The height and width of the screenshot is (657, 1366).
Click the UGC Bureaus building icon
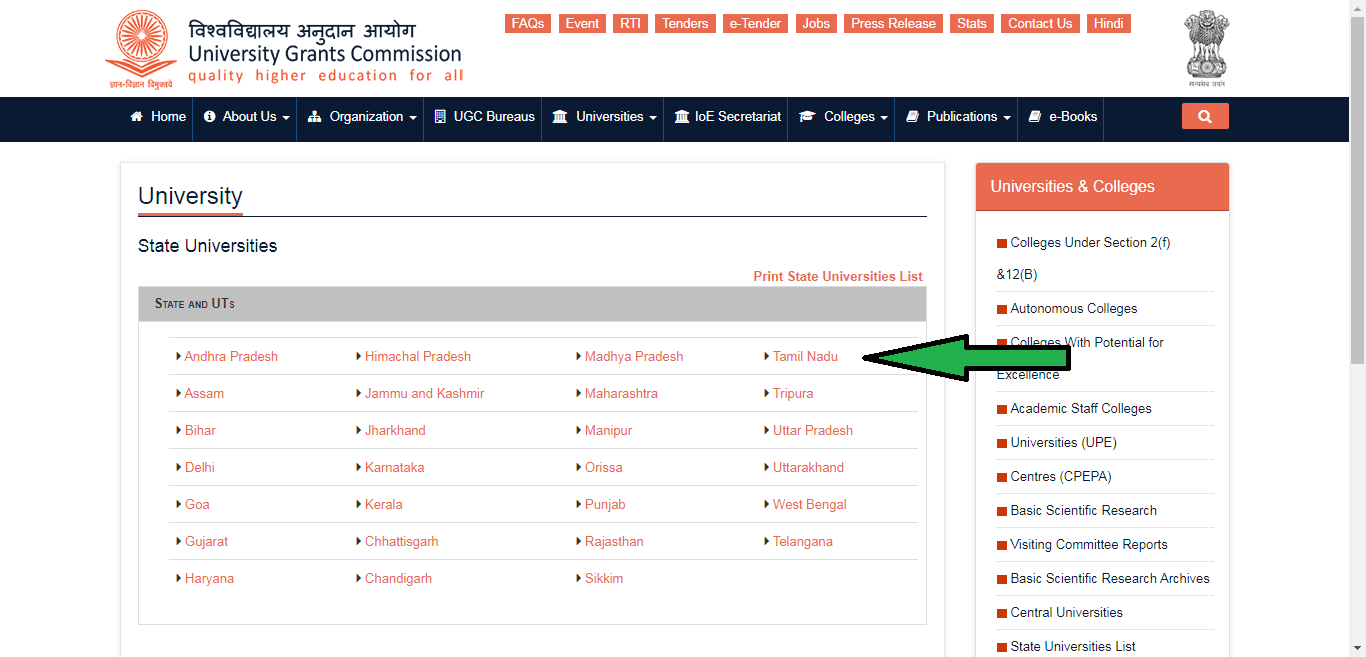point(440,117)
